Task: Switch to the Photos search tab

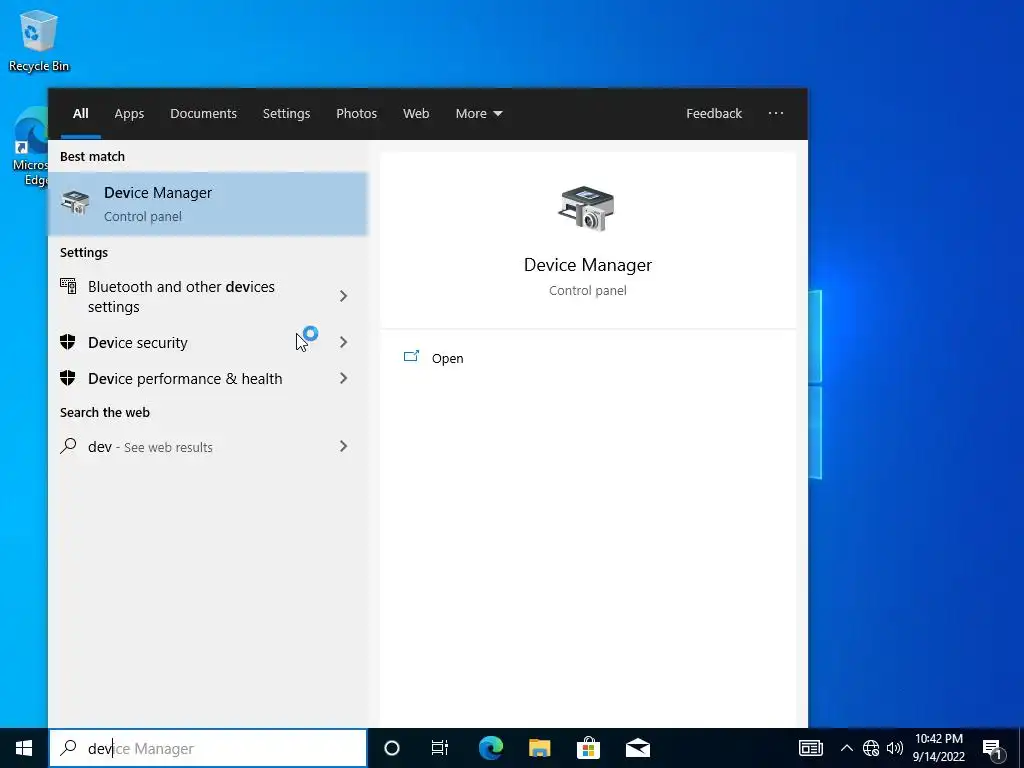Action: 357,114
